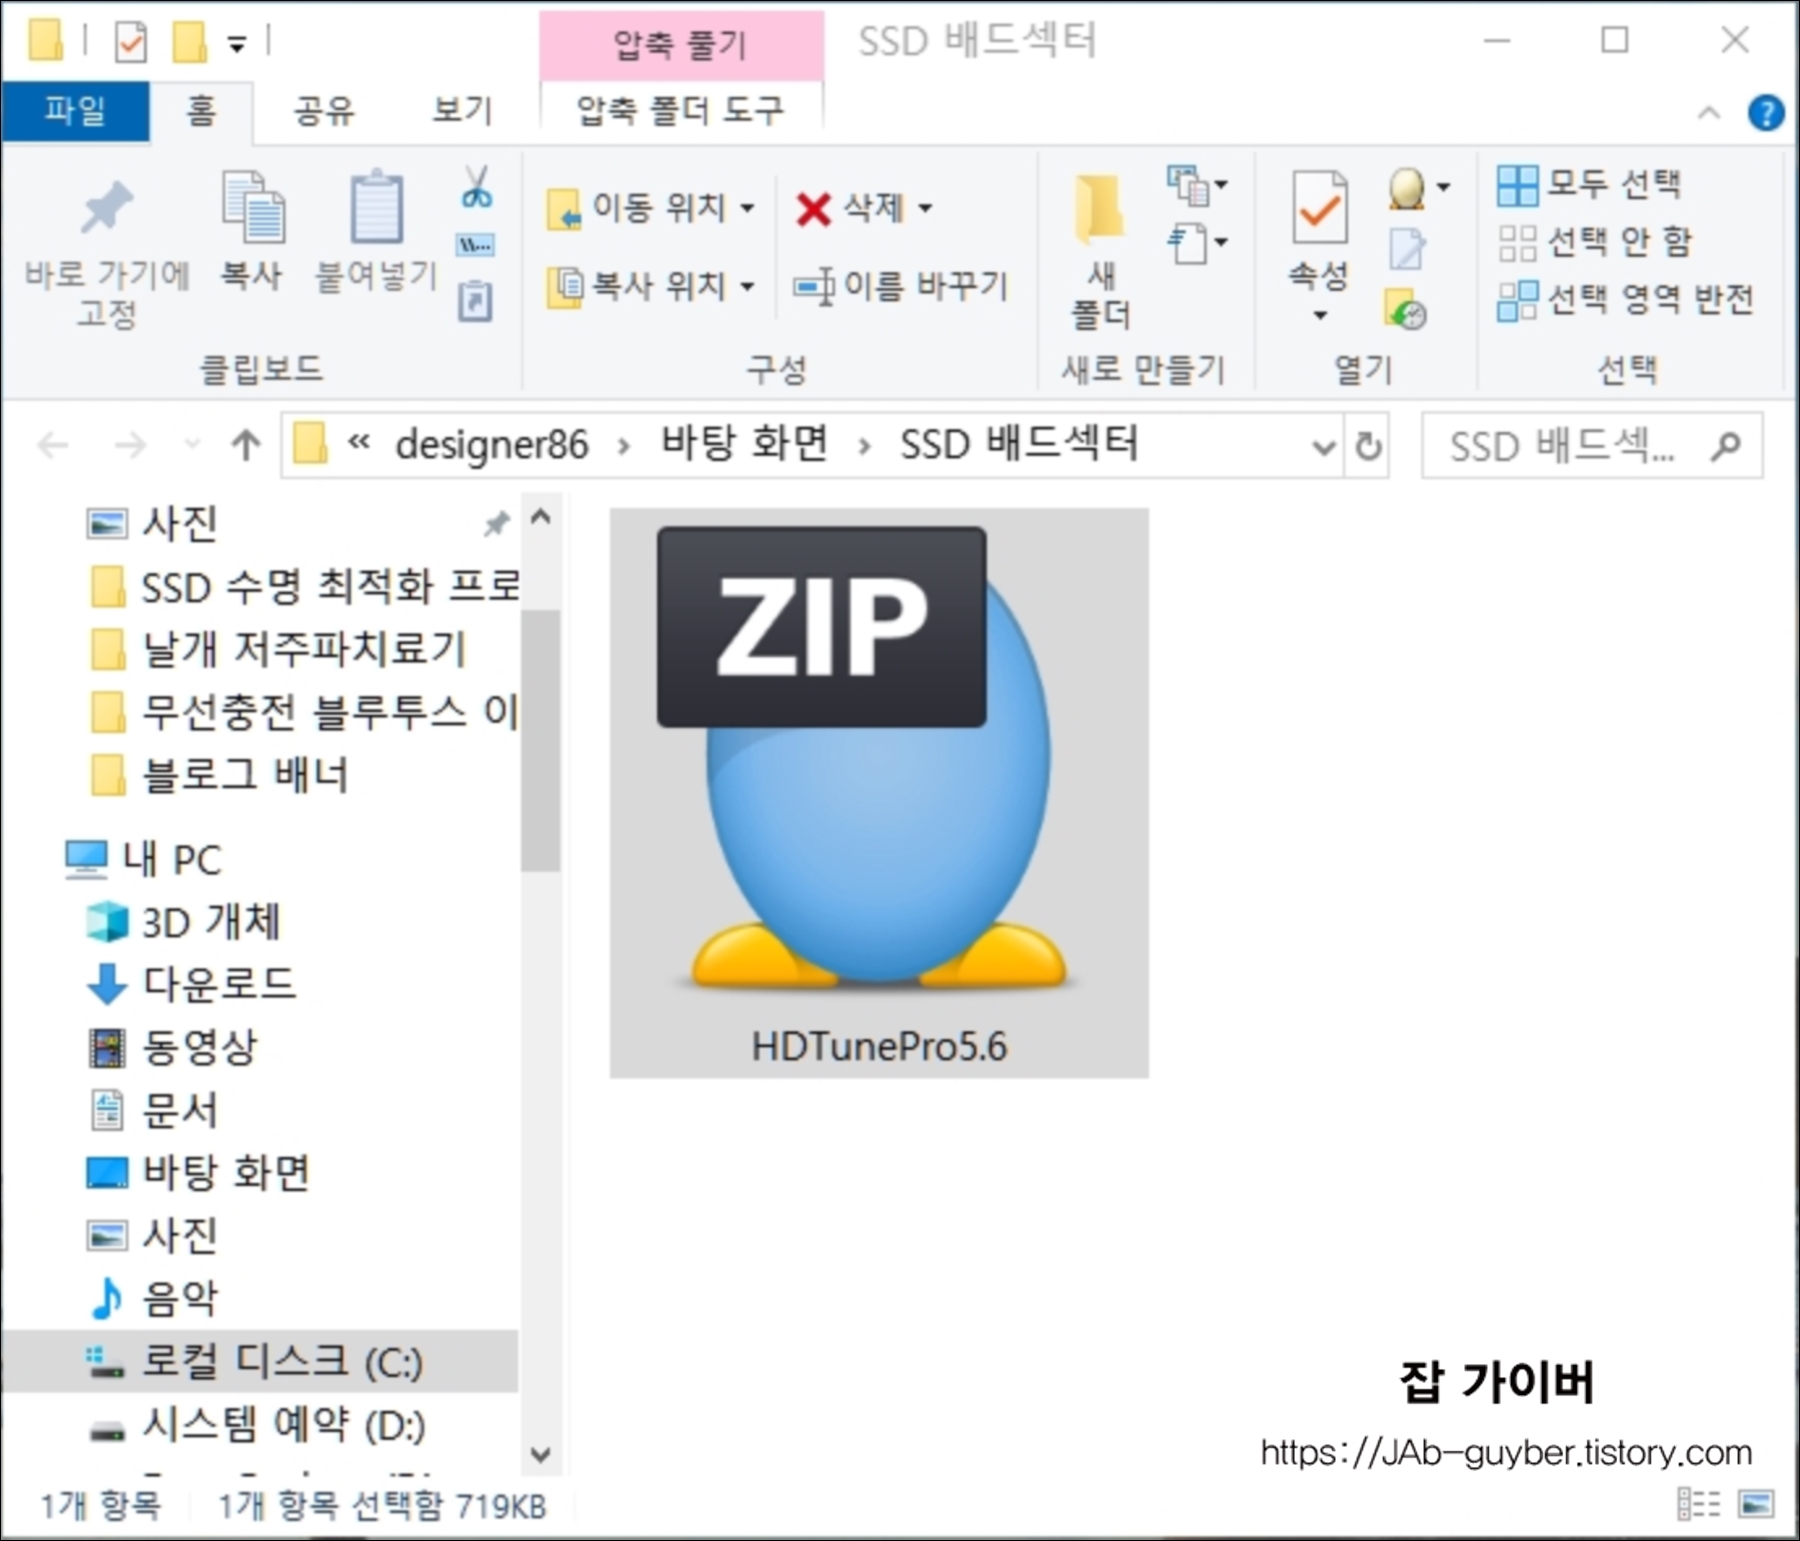Expand address bar history dropdown

[x=1324, y=446]
